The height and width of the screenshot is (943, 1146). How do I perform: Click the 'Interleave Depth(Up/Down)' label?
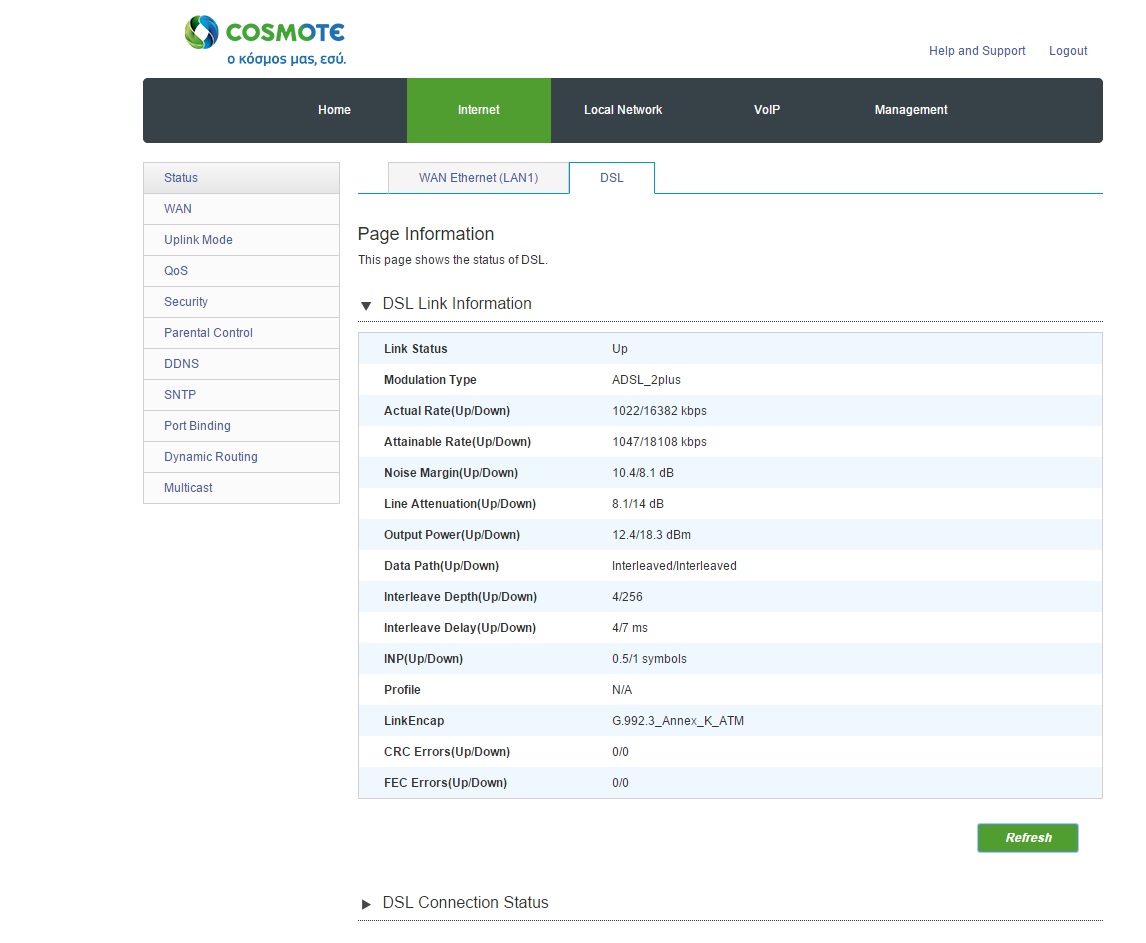tap(460, 597)
